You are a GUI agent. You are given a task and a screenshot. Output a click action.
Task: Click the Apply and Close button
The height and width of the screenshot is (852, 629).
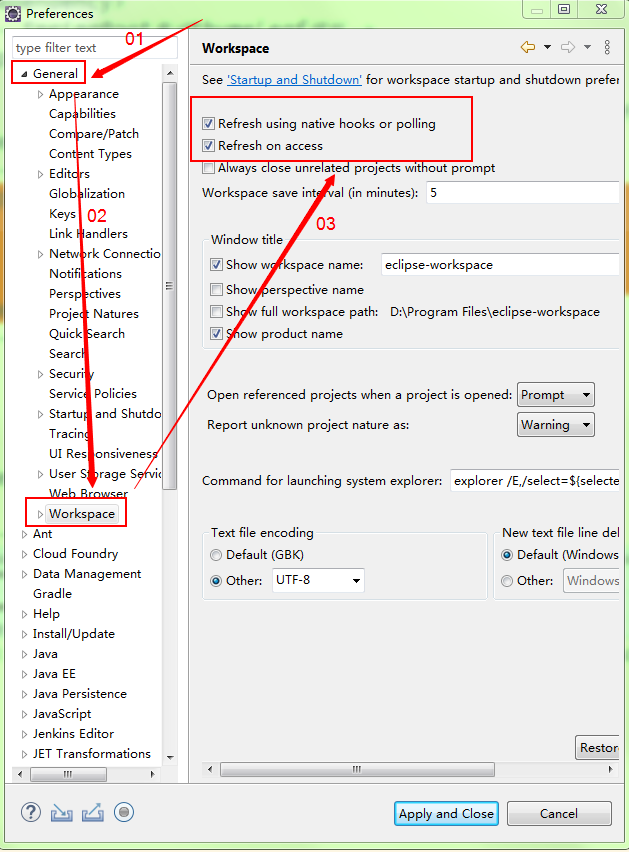[446, 813]
